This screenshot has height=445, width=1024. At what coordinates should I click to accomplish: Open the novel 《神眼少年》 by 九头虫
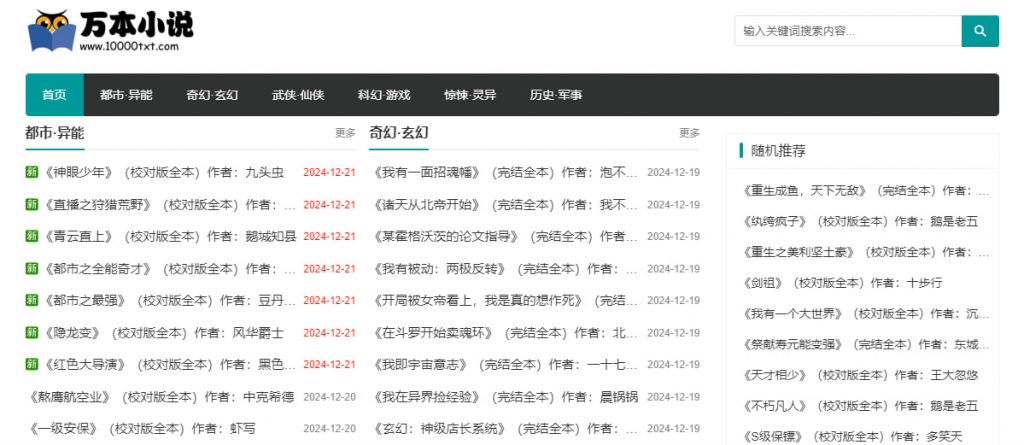163,173
